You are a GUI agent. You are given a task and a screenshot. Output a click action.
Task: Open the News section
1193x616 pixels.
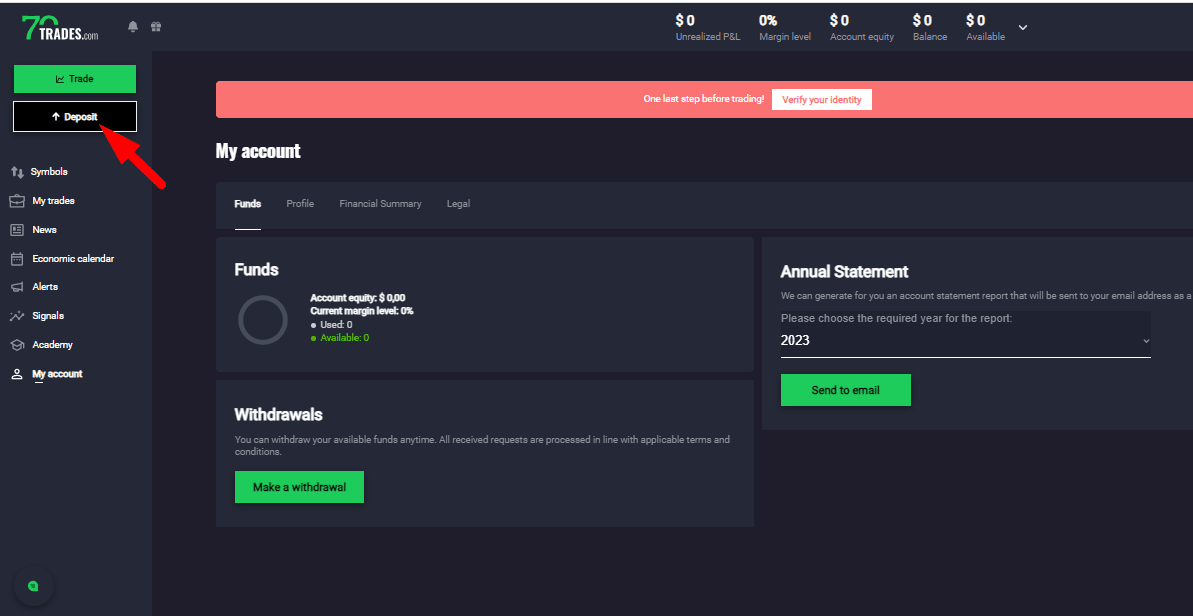(44, 230)
